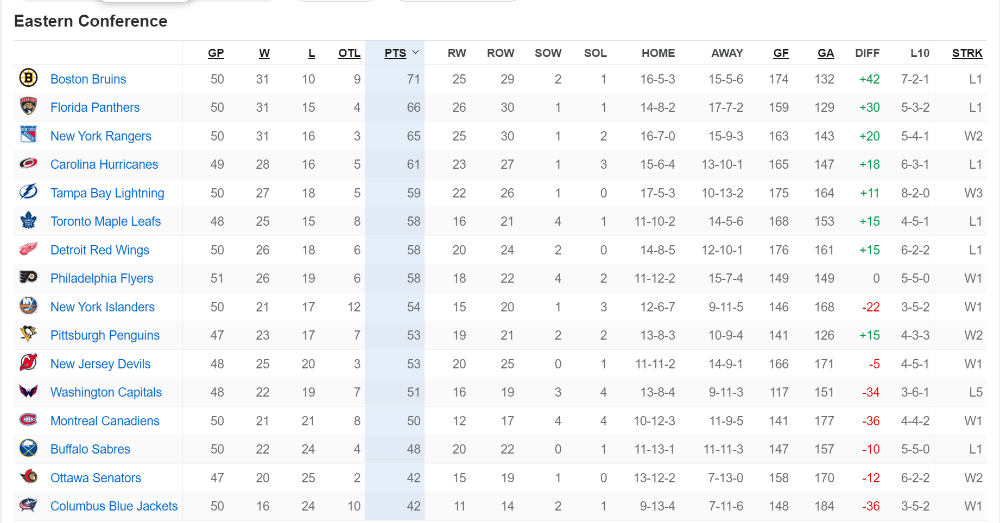Viewport: 1000px width, 523px height.
Task: Click the Washington Capitals eagle logo
Action: [x=28, y=391]
